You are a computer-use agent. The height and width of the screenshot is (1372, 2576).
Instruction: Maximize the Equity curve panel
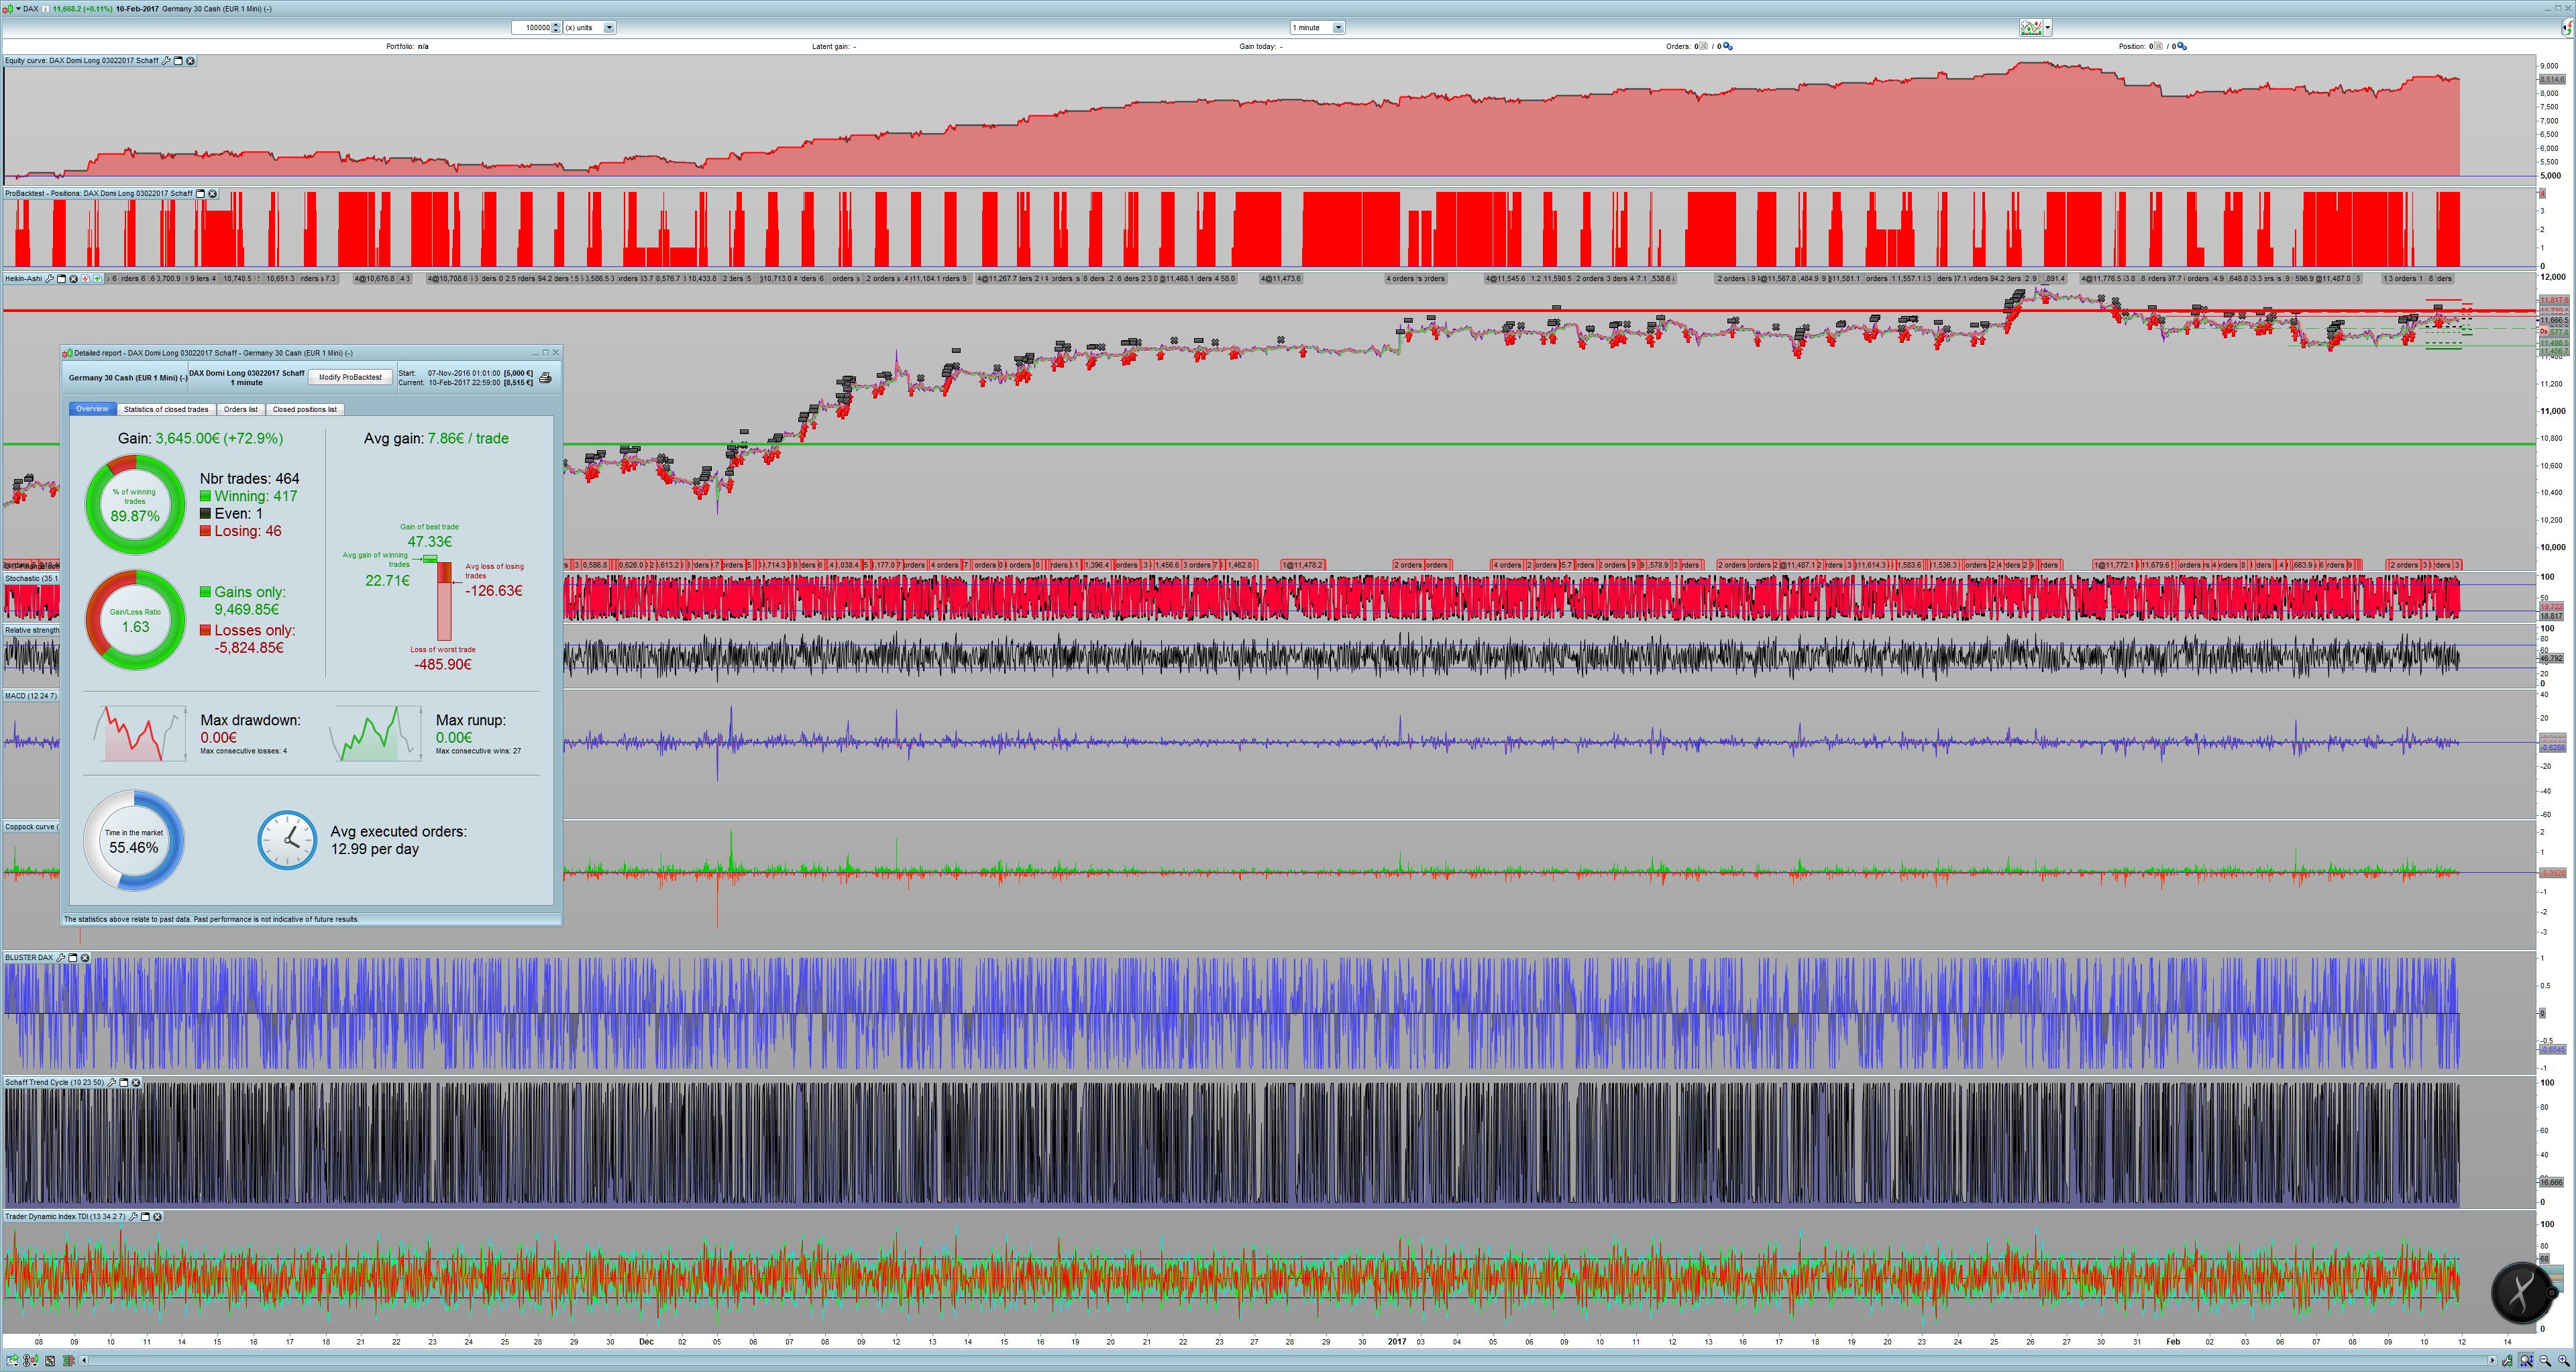click(178, 61)
